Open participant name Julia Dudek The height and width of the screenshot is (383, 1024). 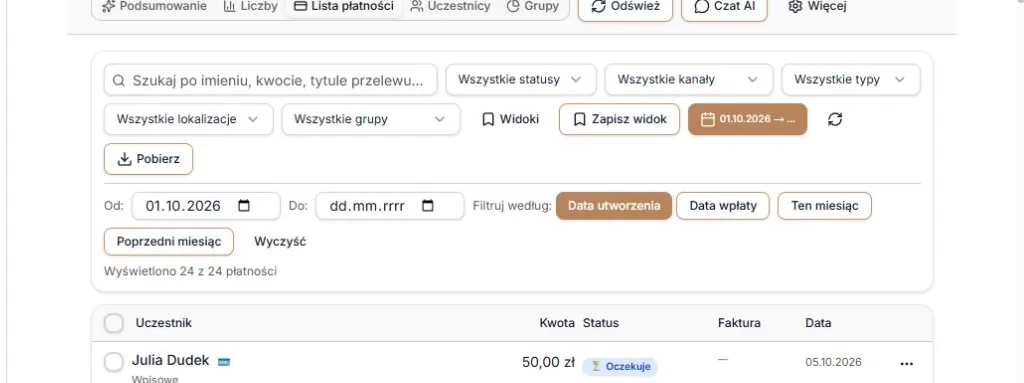pyautogui.click(x=170, y=360)
